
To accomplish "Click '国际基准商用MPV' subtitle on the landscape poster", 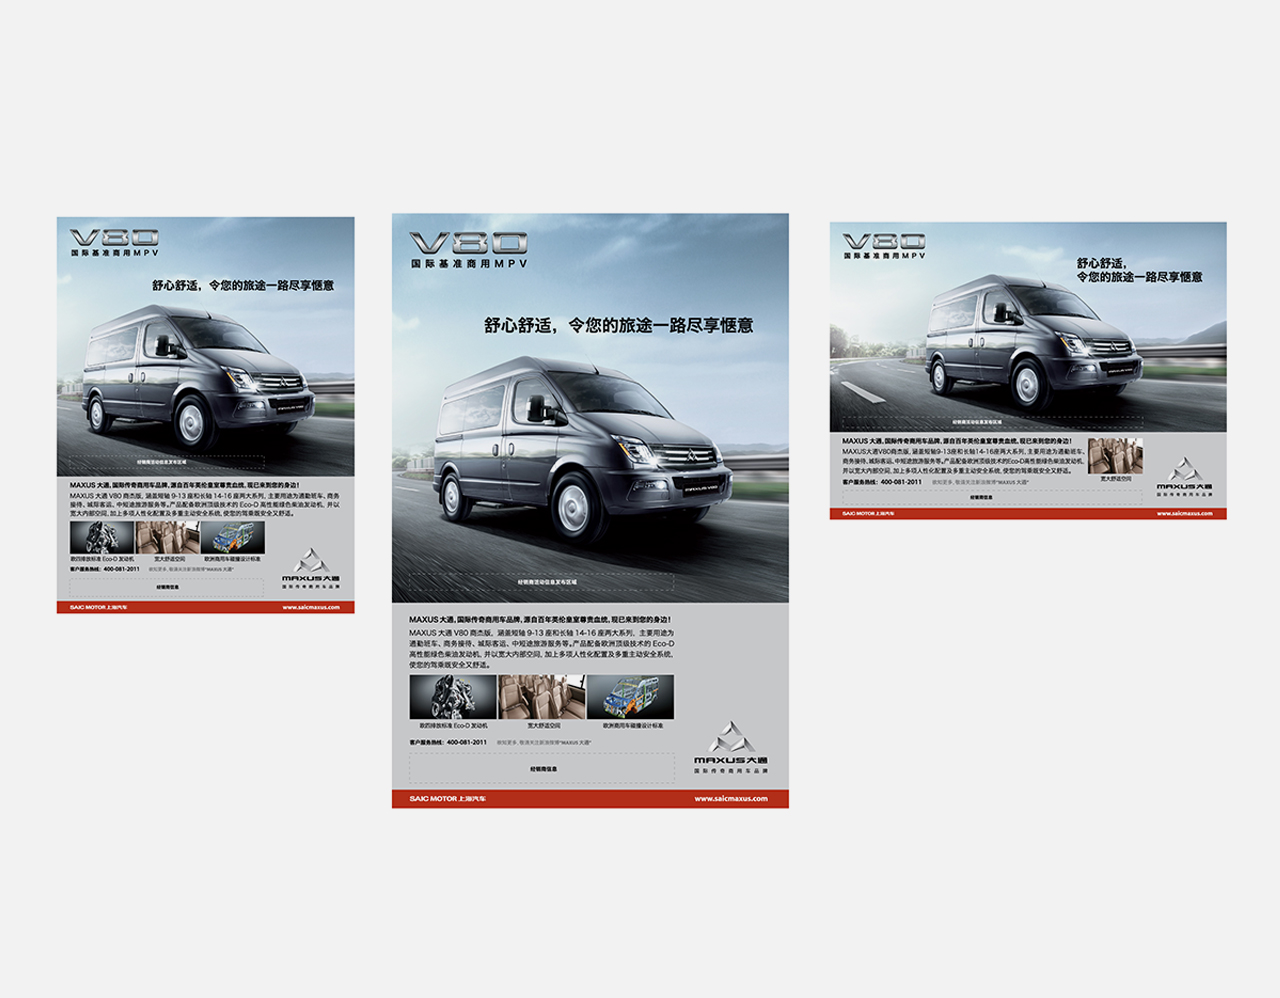I will 884,256.
